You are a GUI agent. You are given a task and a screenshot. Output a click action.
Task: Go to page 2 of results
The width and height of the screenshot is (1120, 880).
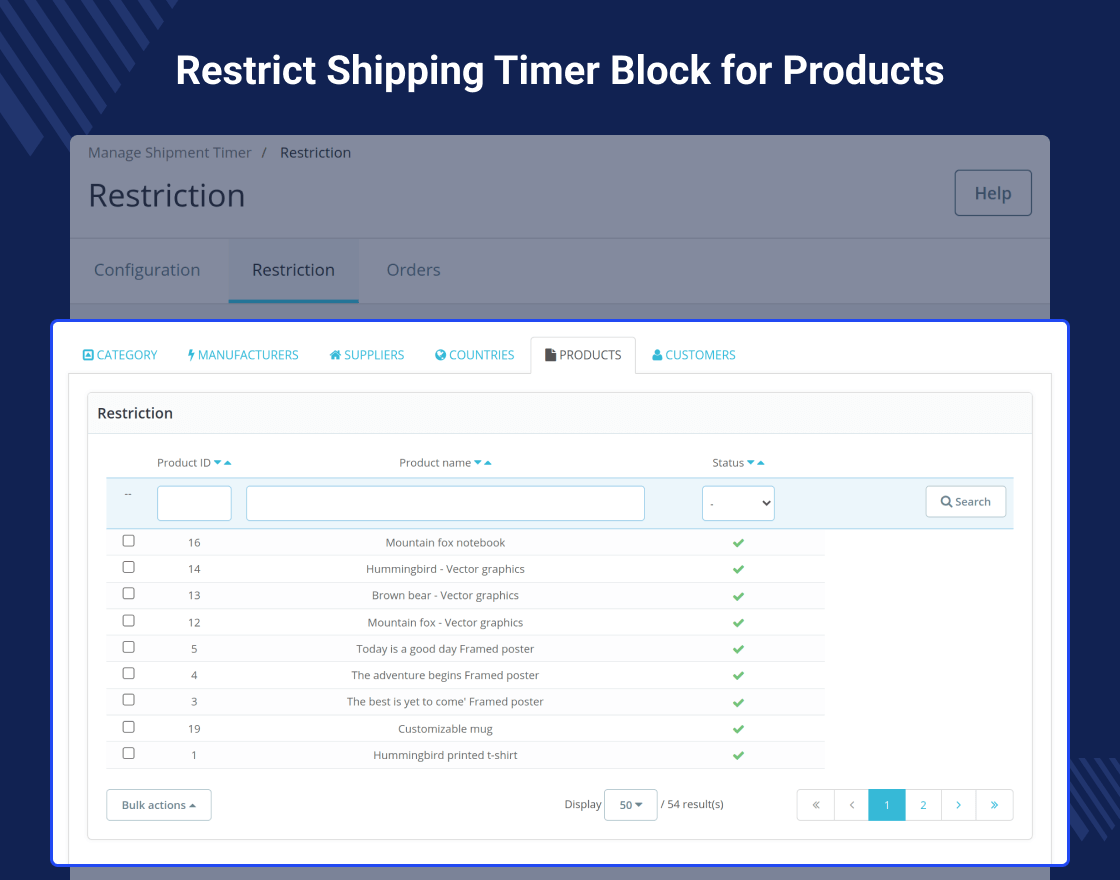pyautogui.click(x=923, y=805)
